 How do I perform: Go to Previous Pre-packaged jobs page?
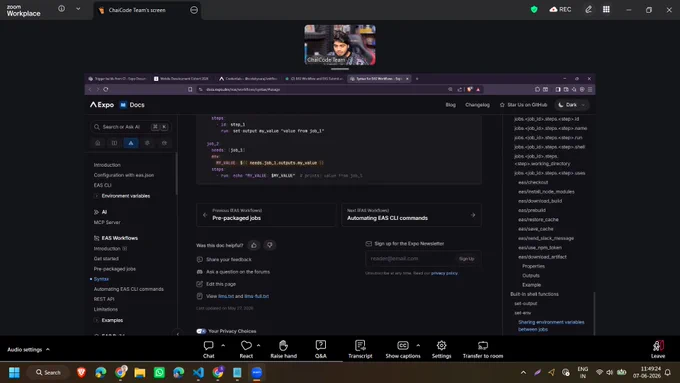[266, 215]
